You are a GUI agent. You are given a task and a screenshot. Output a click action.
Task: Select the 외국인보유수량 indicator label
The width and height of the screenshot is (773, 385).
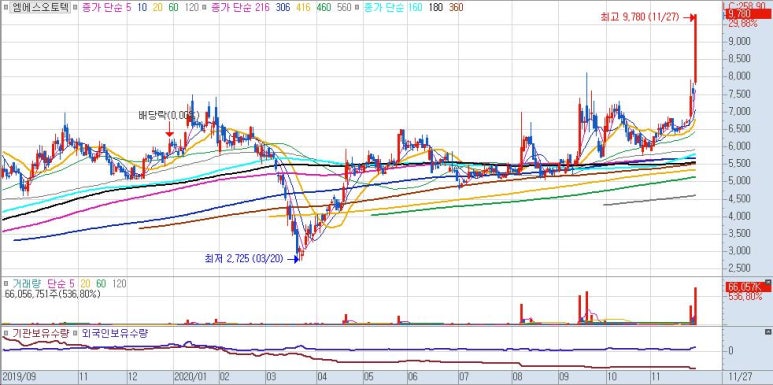pyautogui.click(x=115, y=333)
